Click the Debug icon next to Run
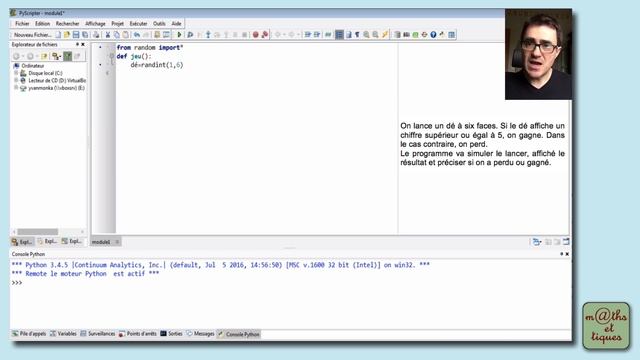 190,35
